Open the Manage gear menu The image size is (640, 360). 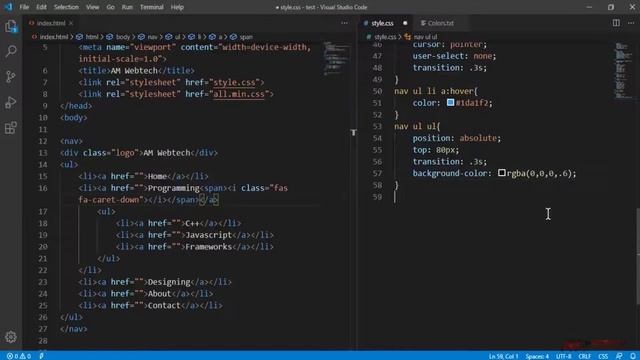11,337
